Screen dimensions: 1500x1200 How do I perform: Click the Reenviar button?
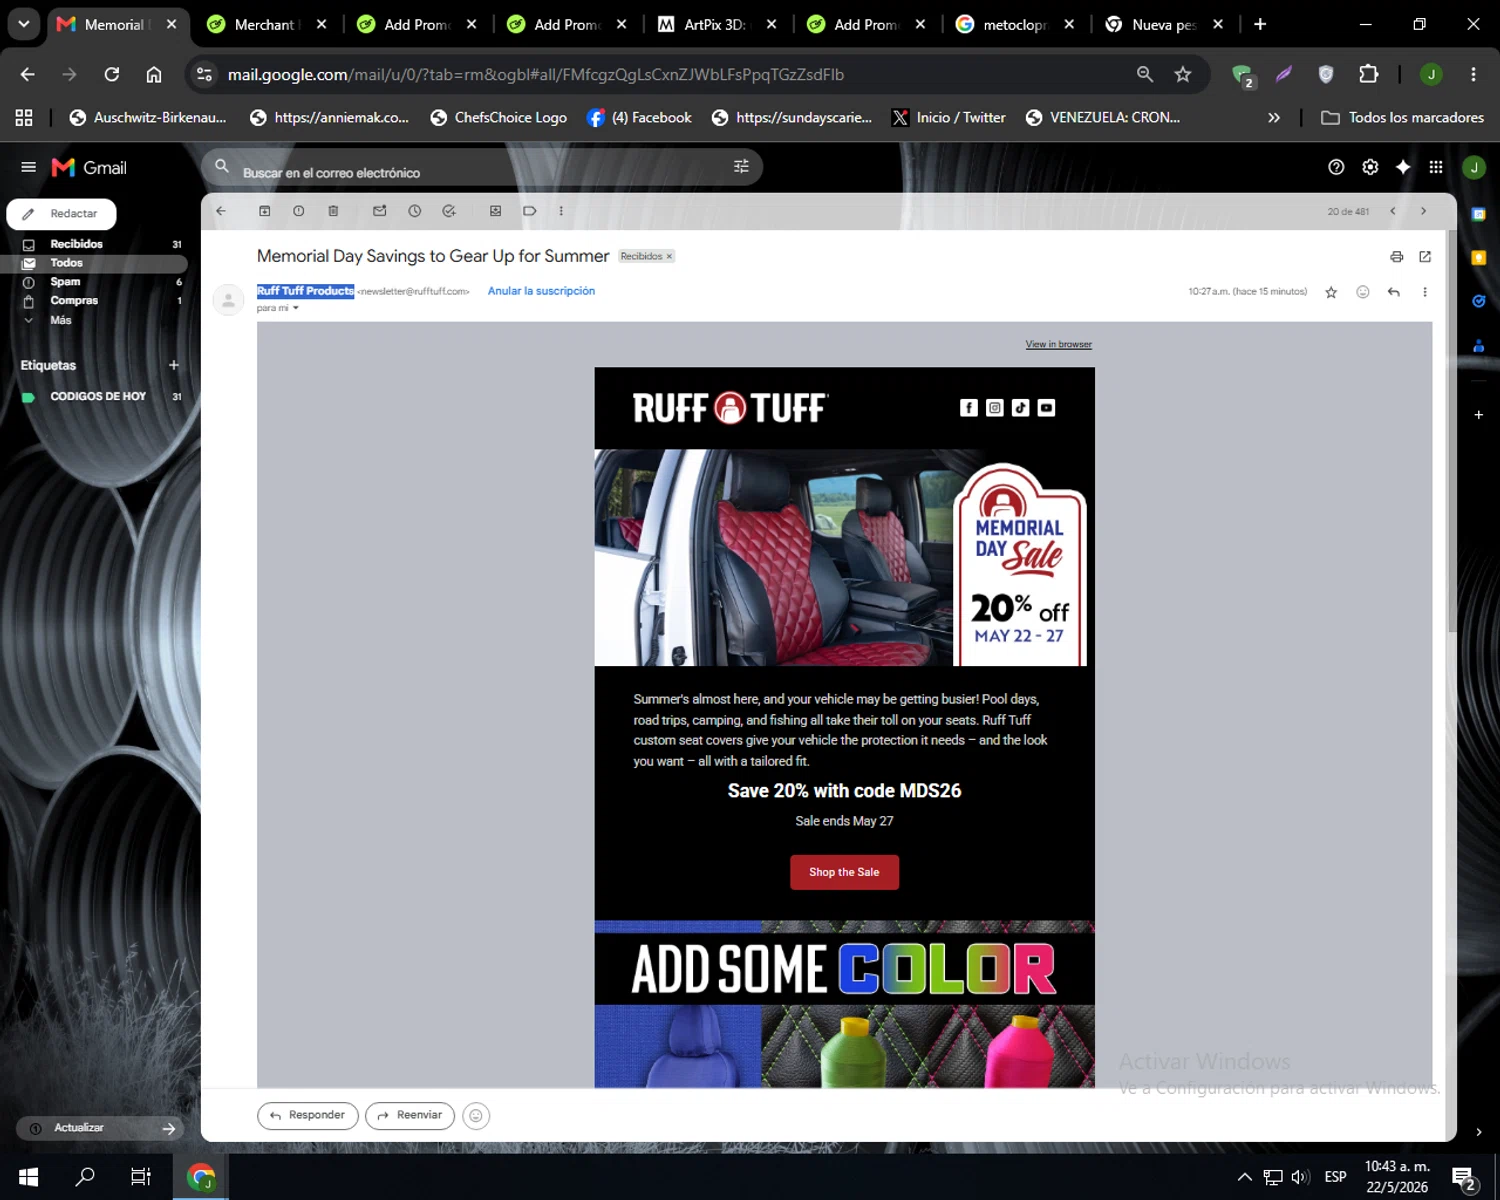pos(410,1115)
